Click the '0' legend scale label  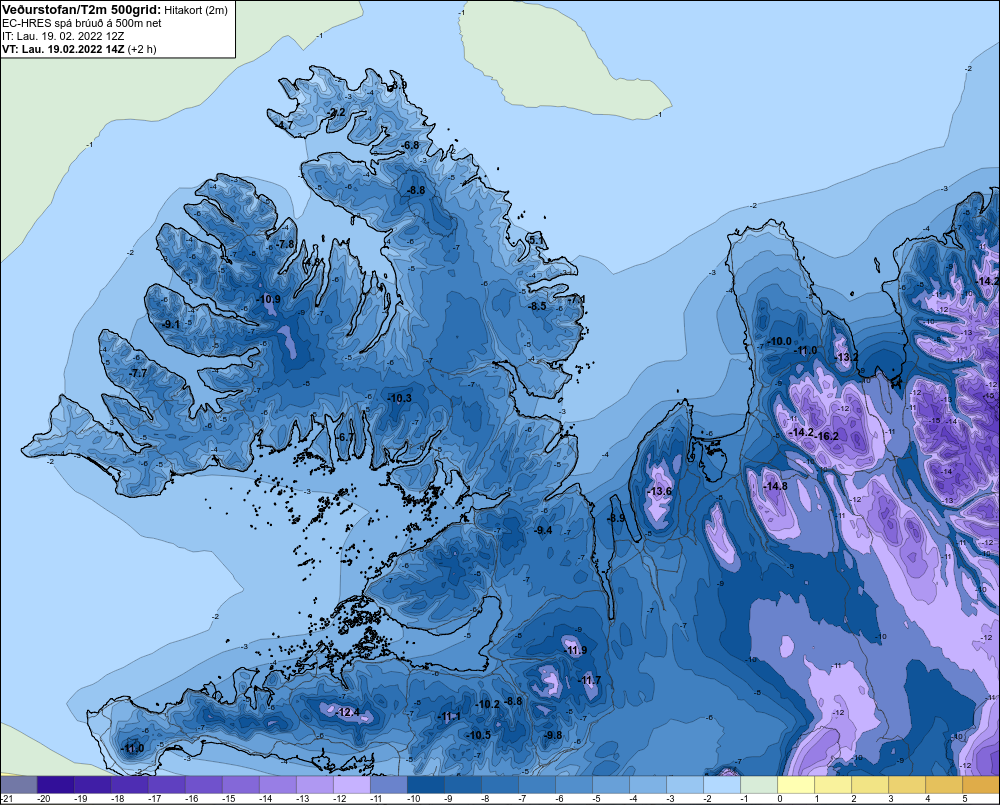click(780, 799)
